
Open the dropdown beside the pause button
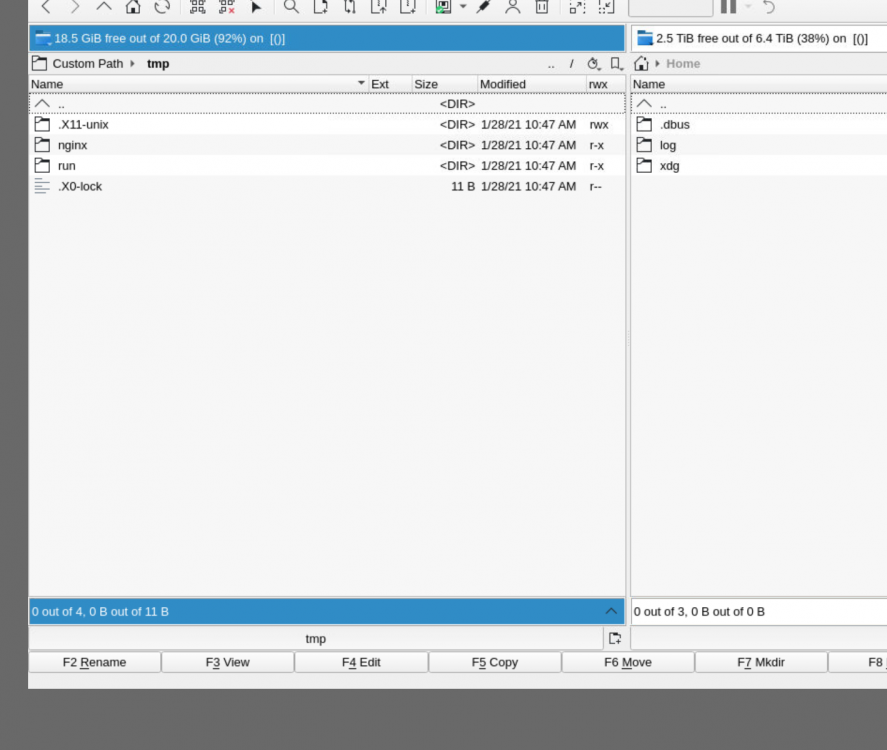click(x=748, y=7)
